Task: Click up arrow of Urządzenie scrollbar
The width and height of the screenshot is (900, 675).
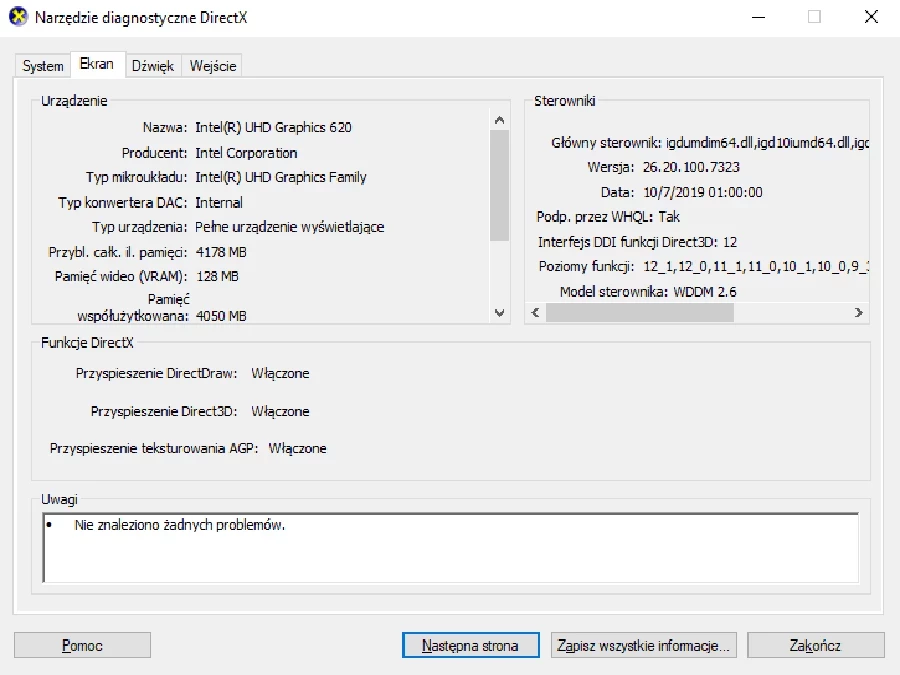Action: (500, 120)
